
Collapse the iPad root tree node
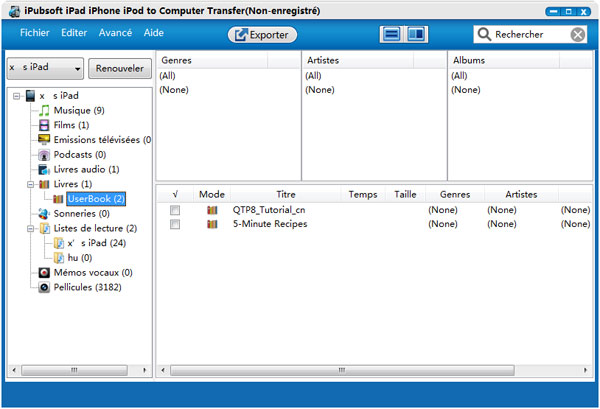click(16, 96)
